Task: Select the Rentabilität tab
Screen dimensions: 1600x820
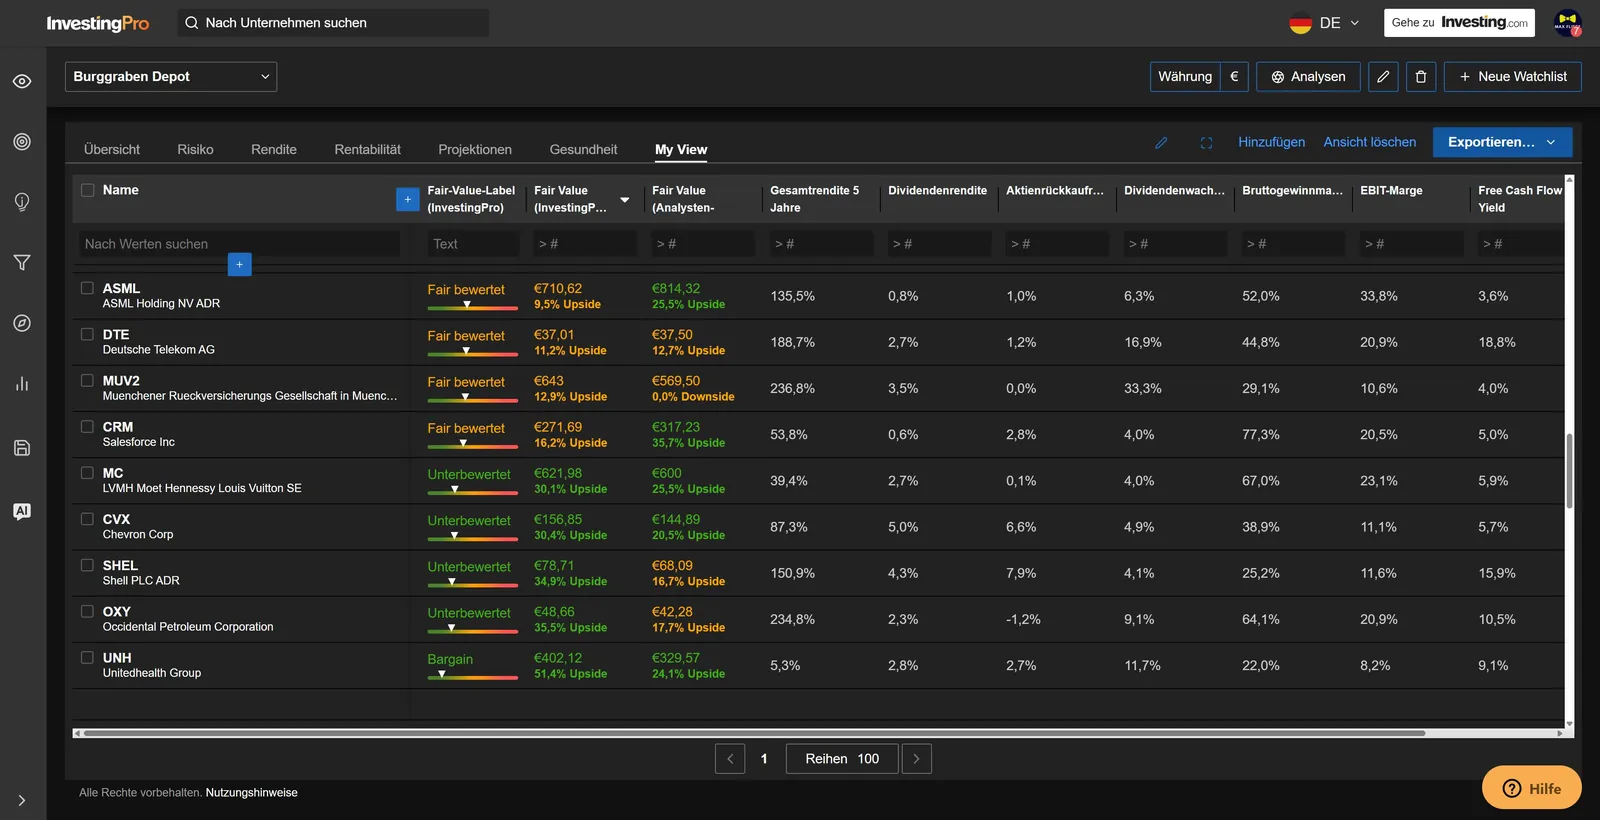Action: click(x=367, y=149)
